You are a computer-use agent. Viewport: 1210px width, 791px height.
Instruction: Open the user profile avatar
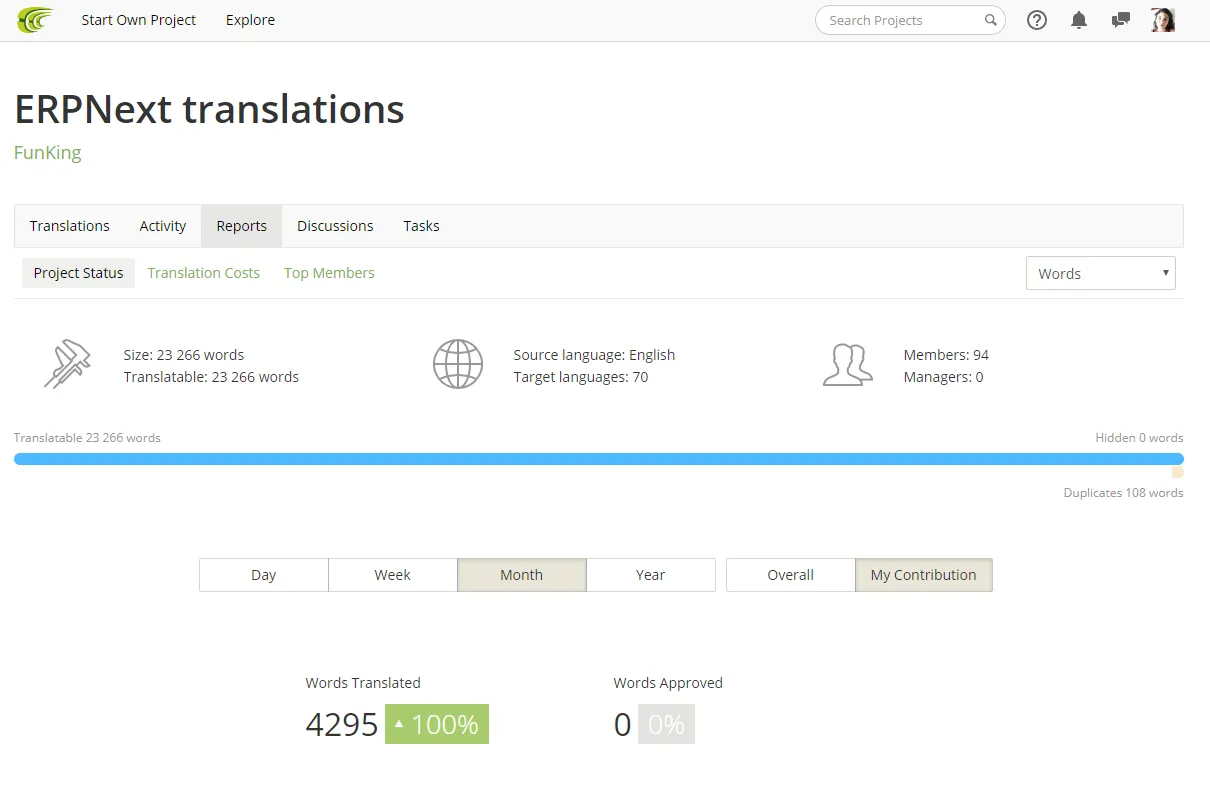point(1163,20)
